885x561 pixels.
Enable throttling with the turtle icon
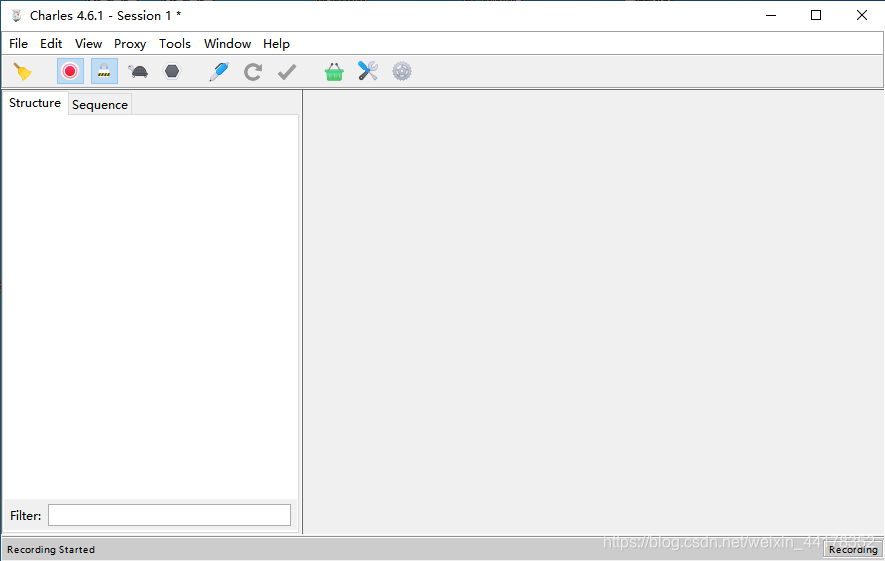pos(138,72)
